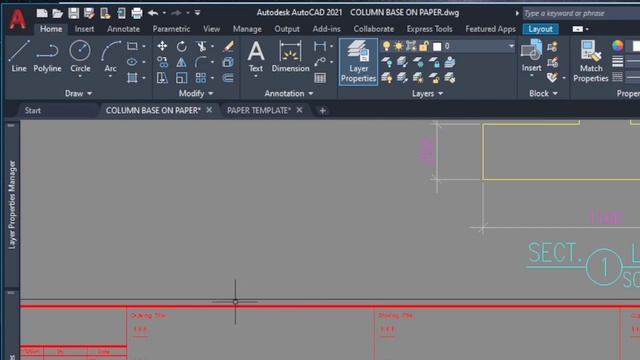Switch to PAPER TEMPLATE drawing tab
Image resolution: width=640 pixels, height=360 pixels.
(259, 110)
